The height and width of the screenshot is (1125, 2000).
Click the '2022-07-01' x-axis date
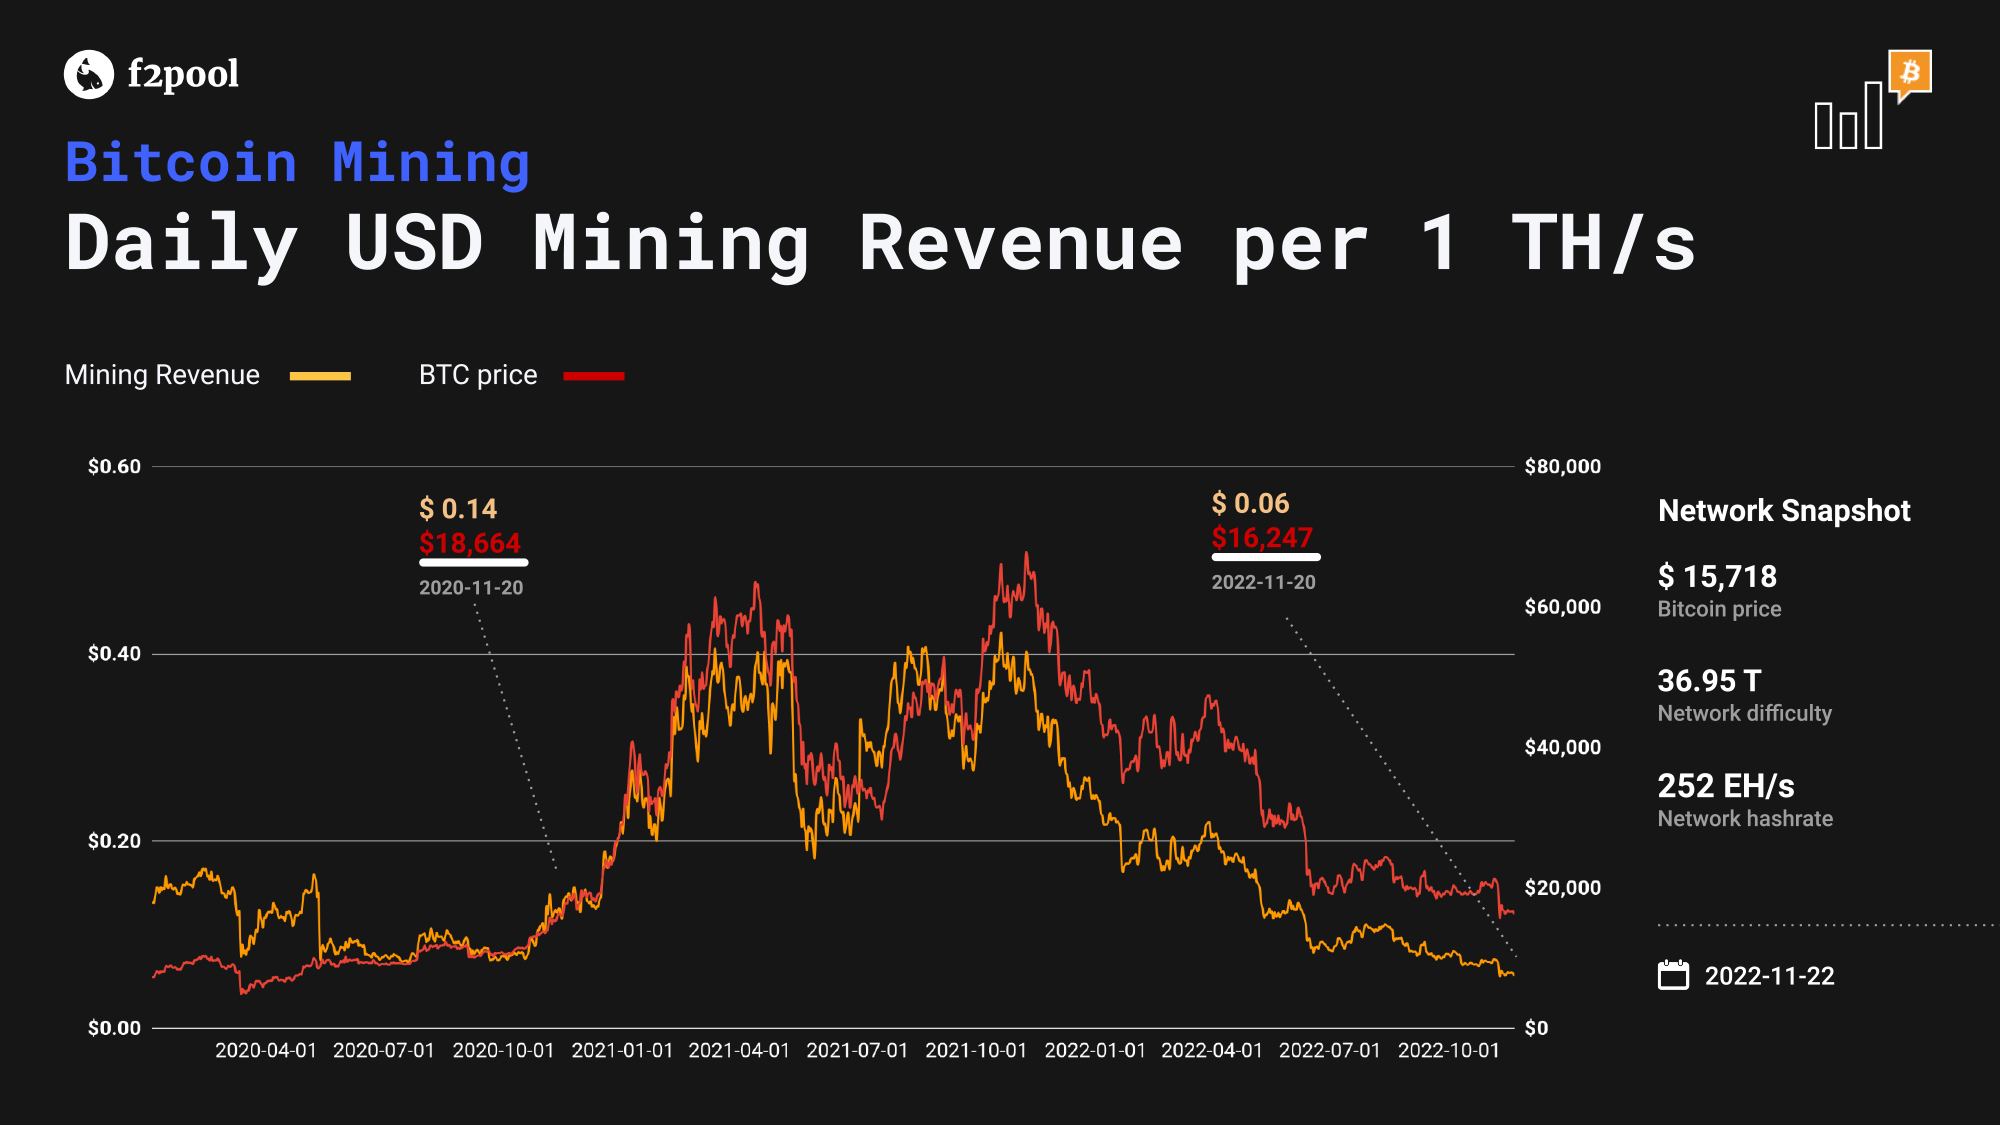[x=1330, y=1051]
